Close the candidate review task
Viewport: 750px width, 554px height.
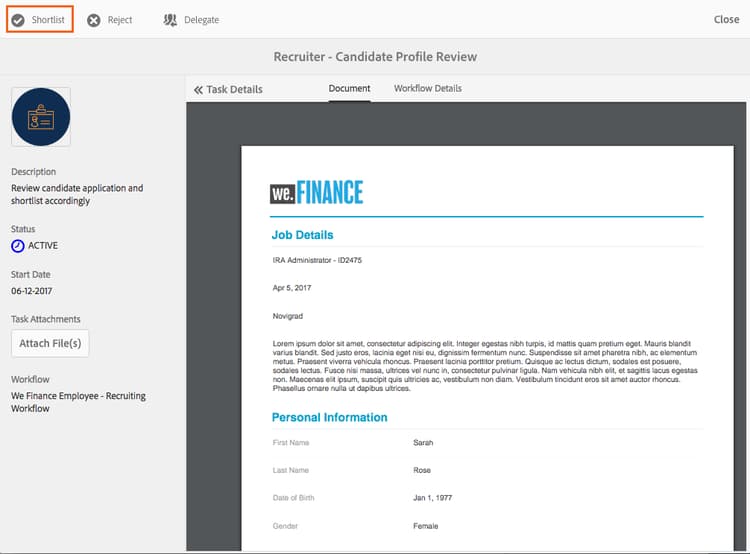point(726,20)
